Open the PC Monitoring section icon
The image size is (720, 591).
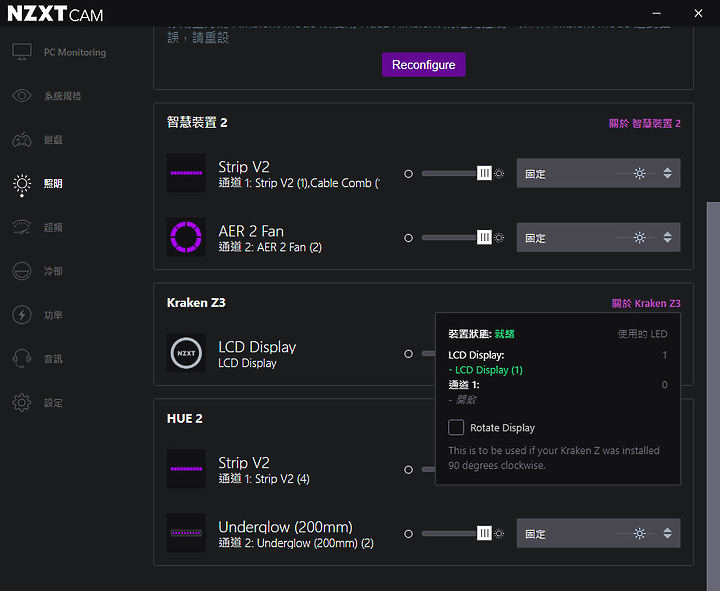coord(22,52)
